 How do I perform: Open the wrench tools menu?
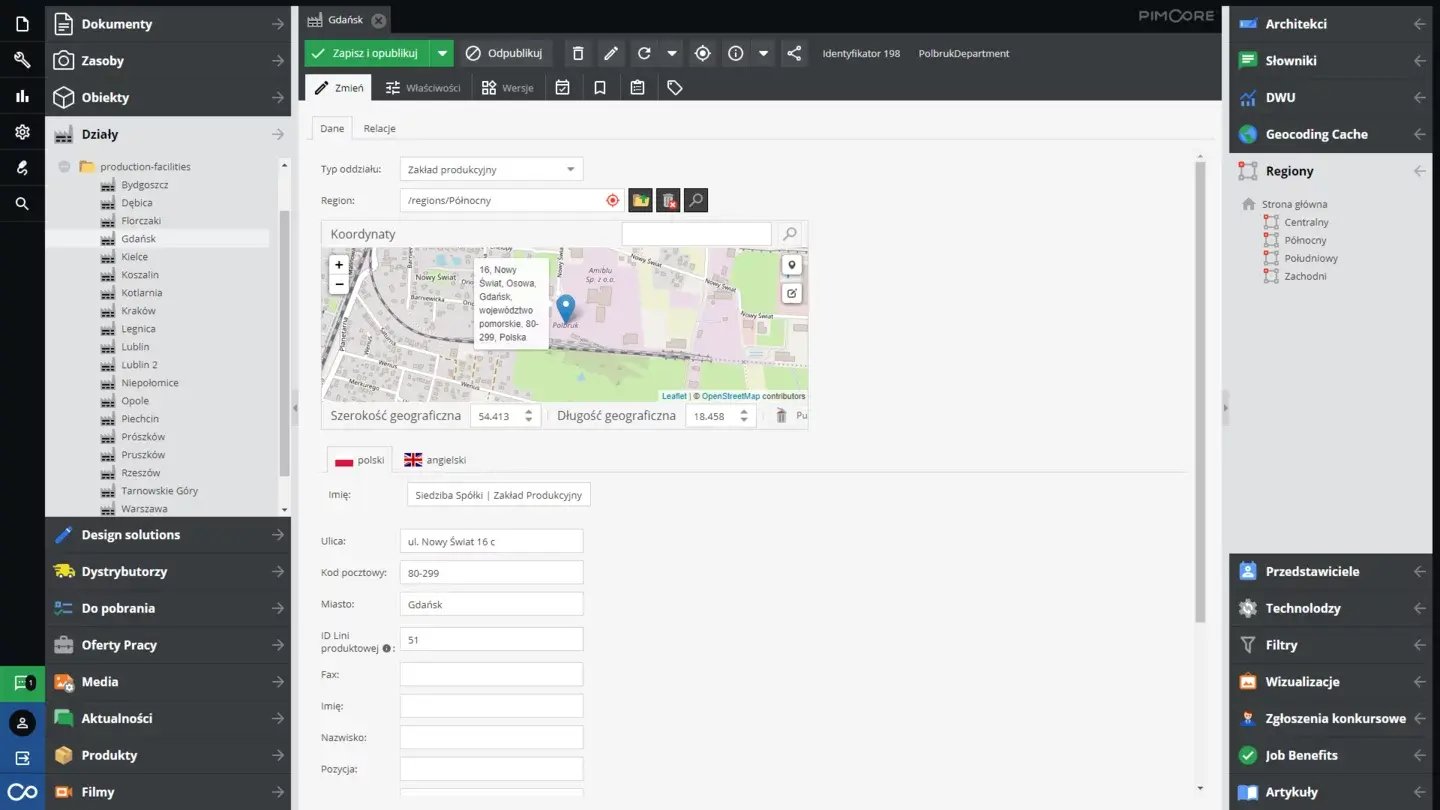[x=22, y=60]
